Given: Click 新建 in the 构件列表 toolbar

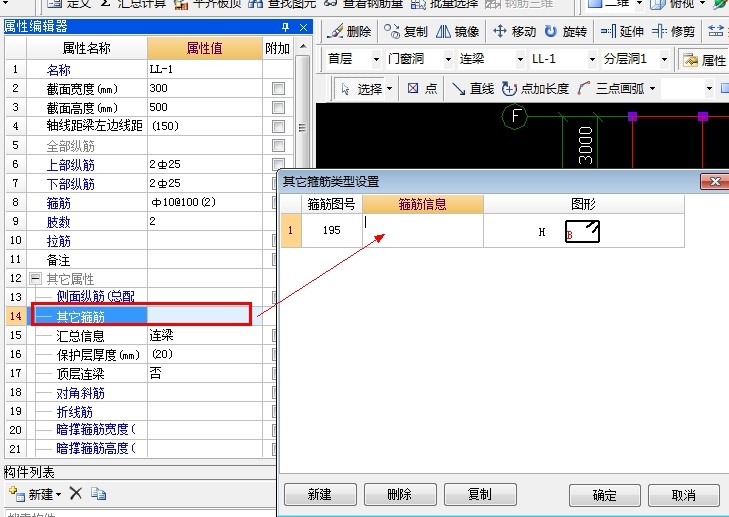Looking at the screenshot, I should (31, 494).
